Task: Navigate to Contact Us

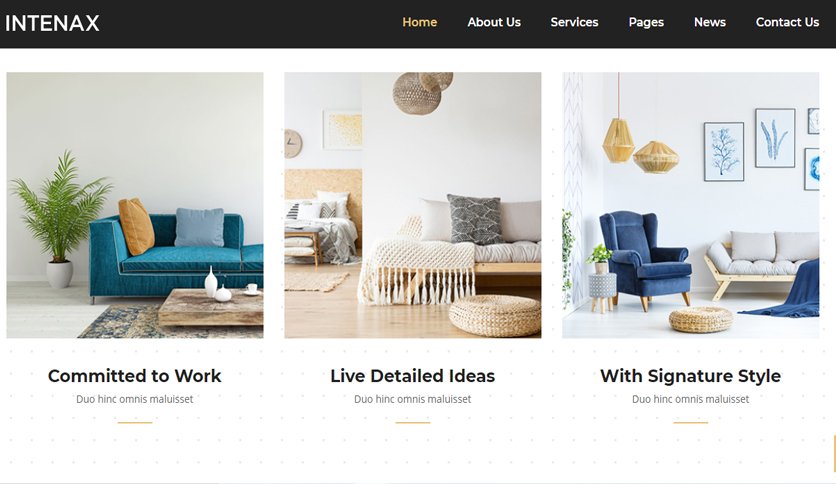Action: click(x=787, y=22)
